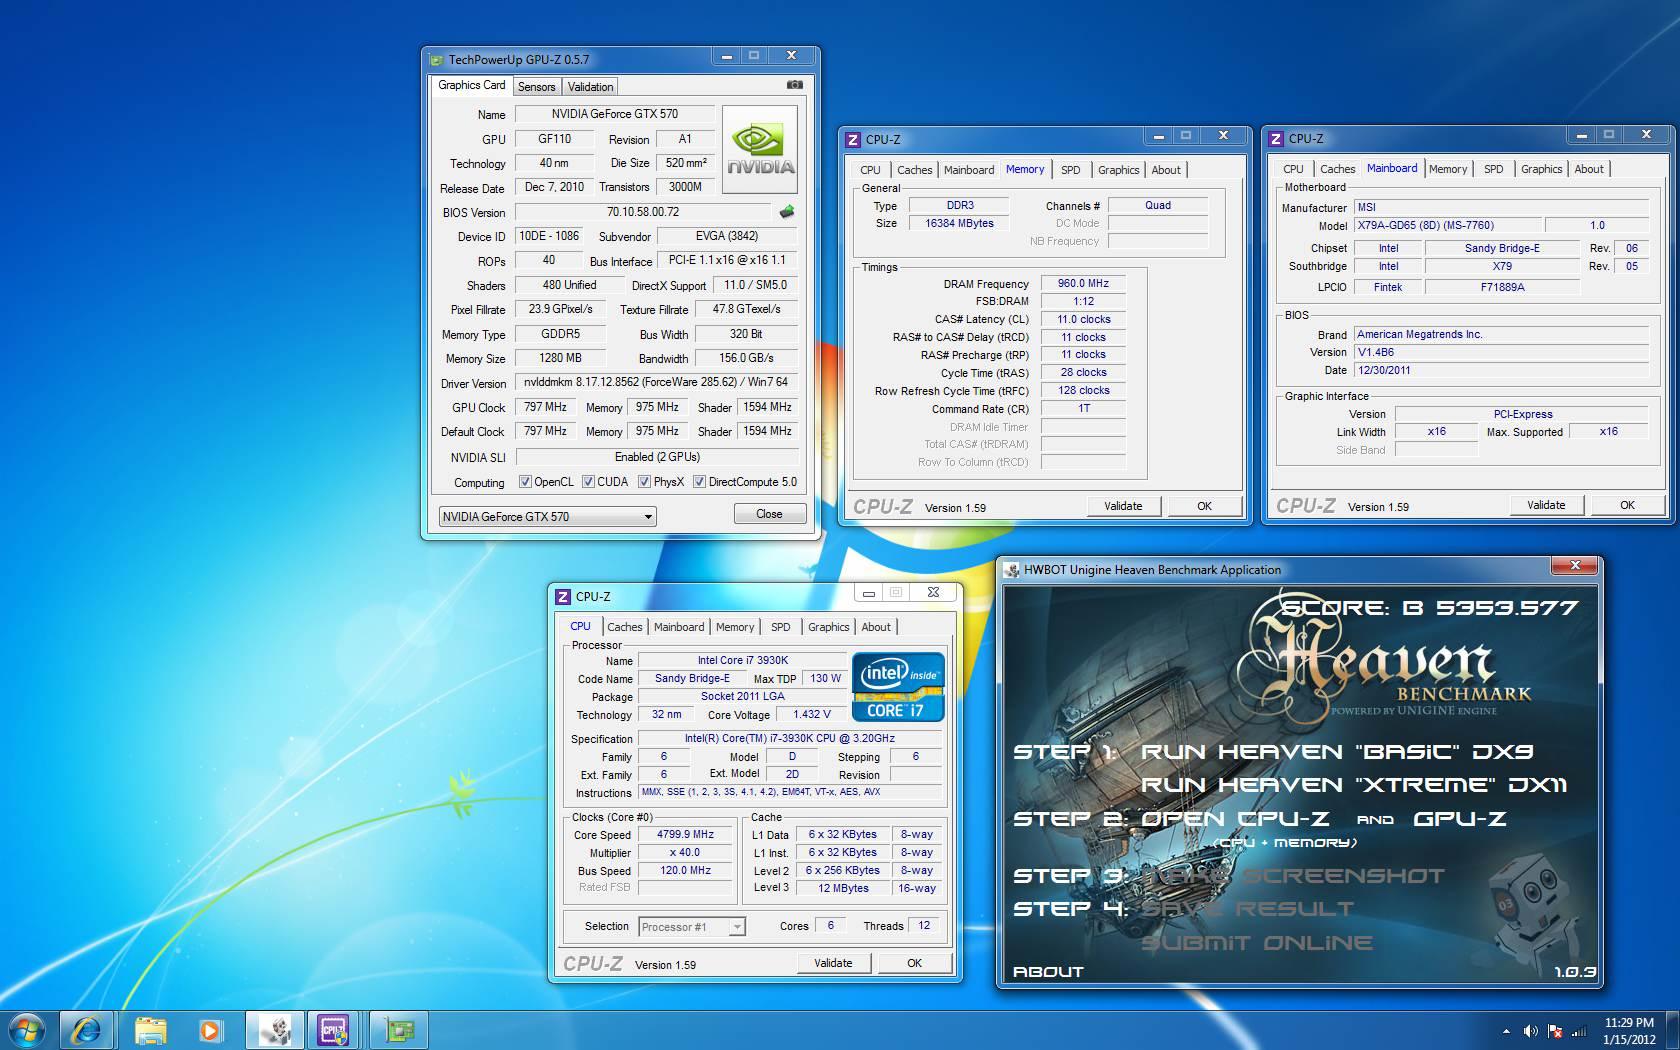Click Show desktop strip at taskbar end
1680x1050 pixels.
point(1673,1030)
